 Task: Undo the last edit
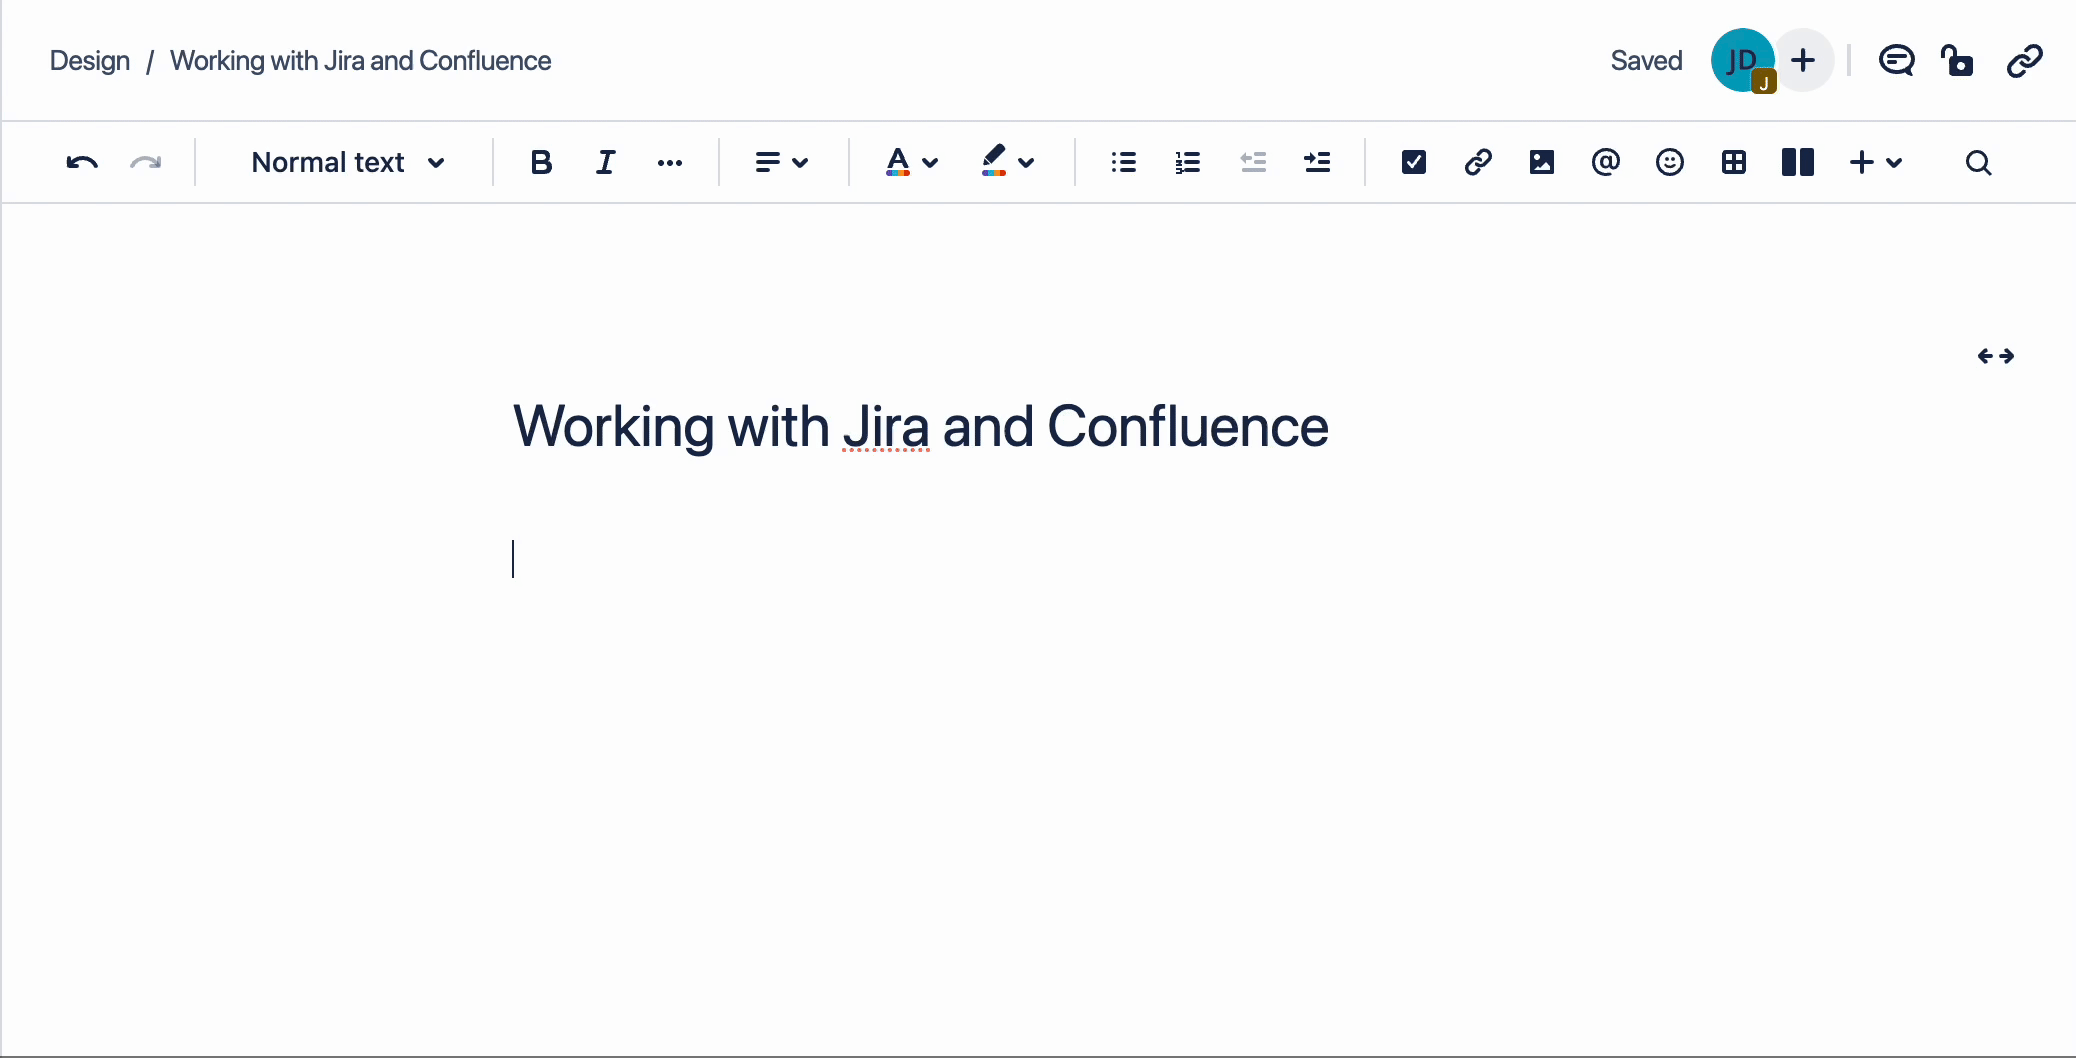pos(82,162)
